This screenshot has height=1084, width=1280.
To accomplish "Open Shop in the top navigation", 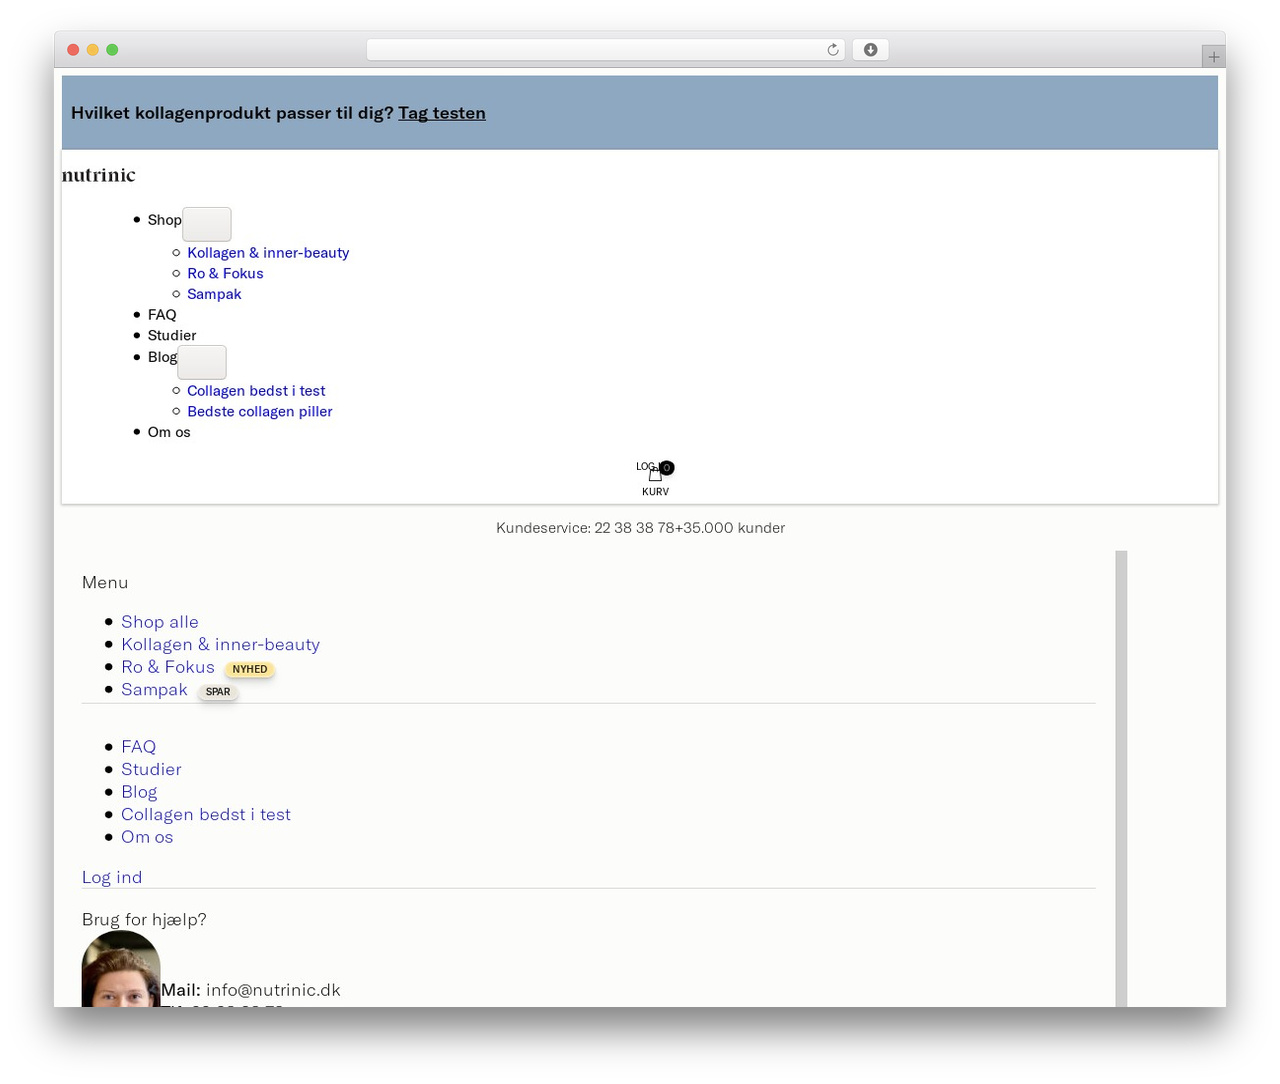I will click(165, 220).
